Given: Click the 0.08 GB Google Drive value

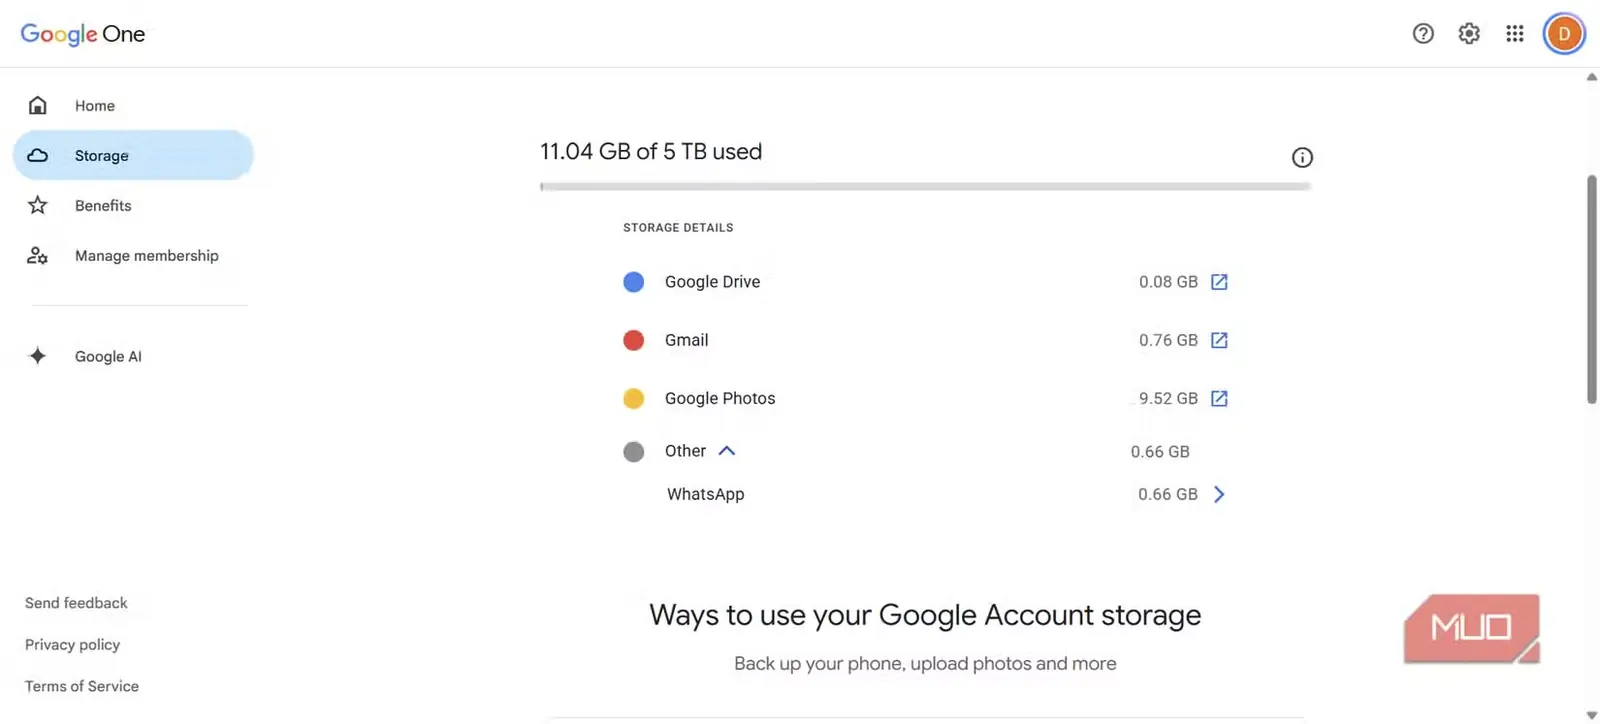Looking at the screenshot, I should 1168,282.
